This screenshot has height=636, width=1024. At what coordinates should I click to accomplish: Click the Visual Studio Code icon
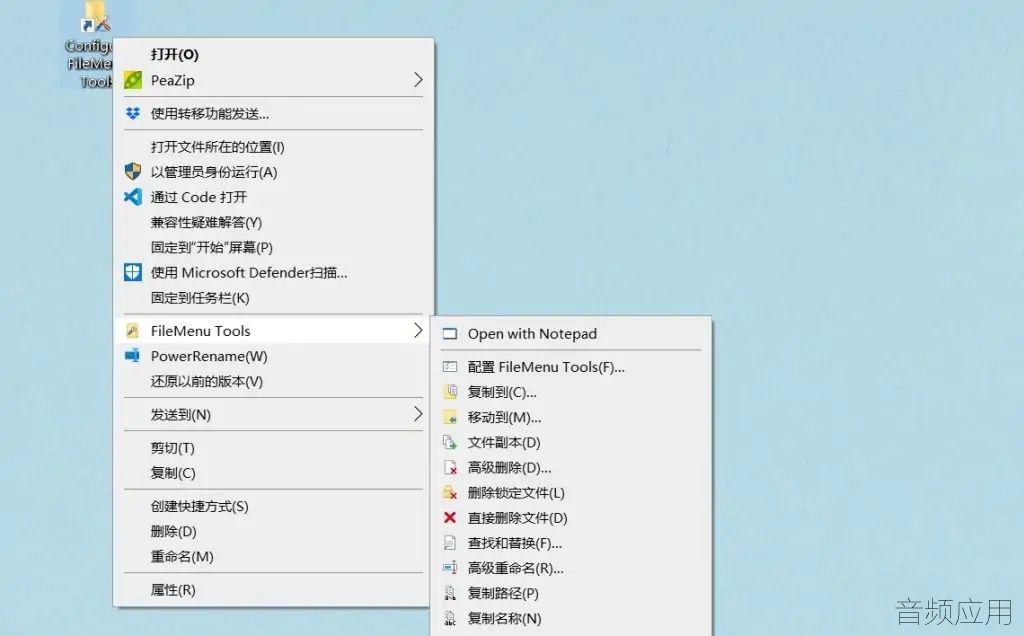133,197
